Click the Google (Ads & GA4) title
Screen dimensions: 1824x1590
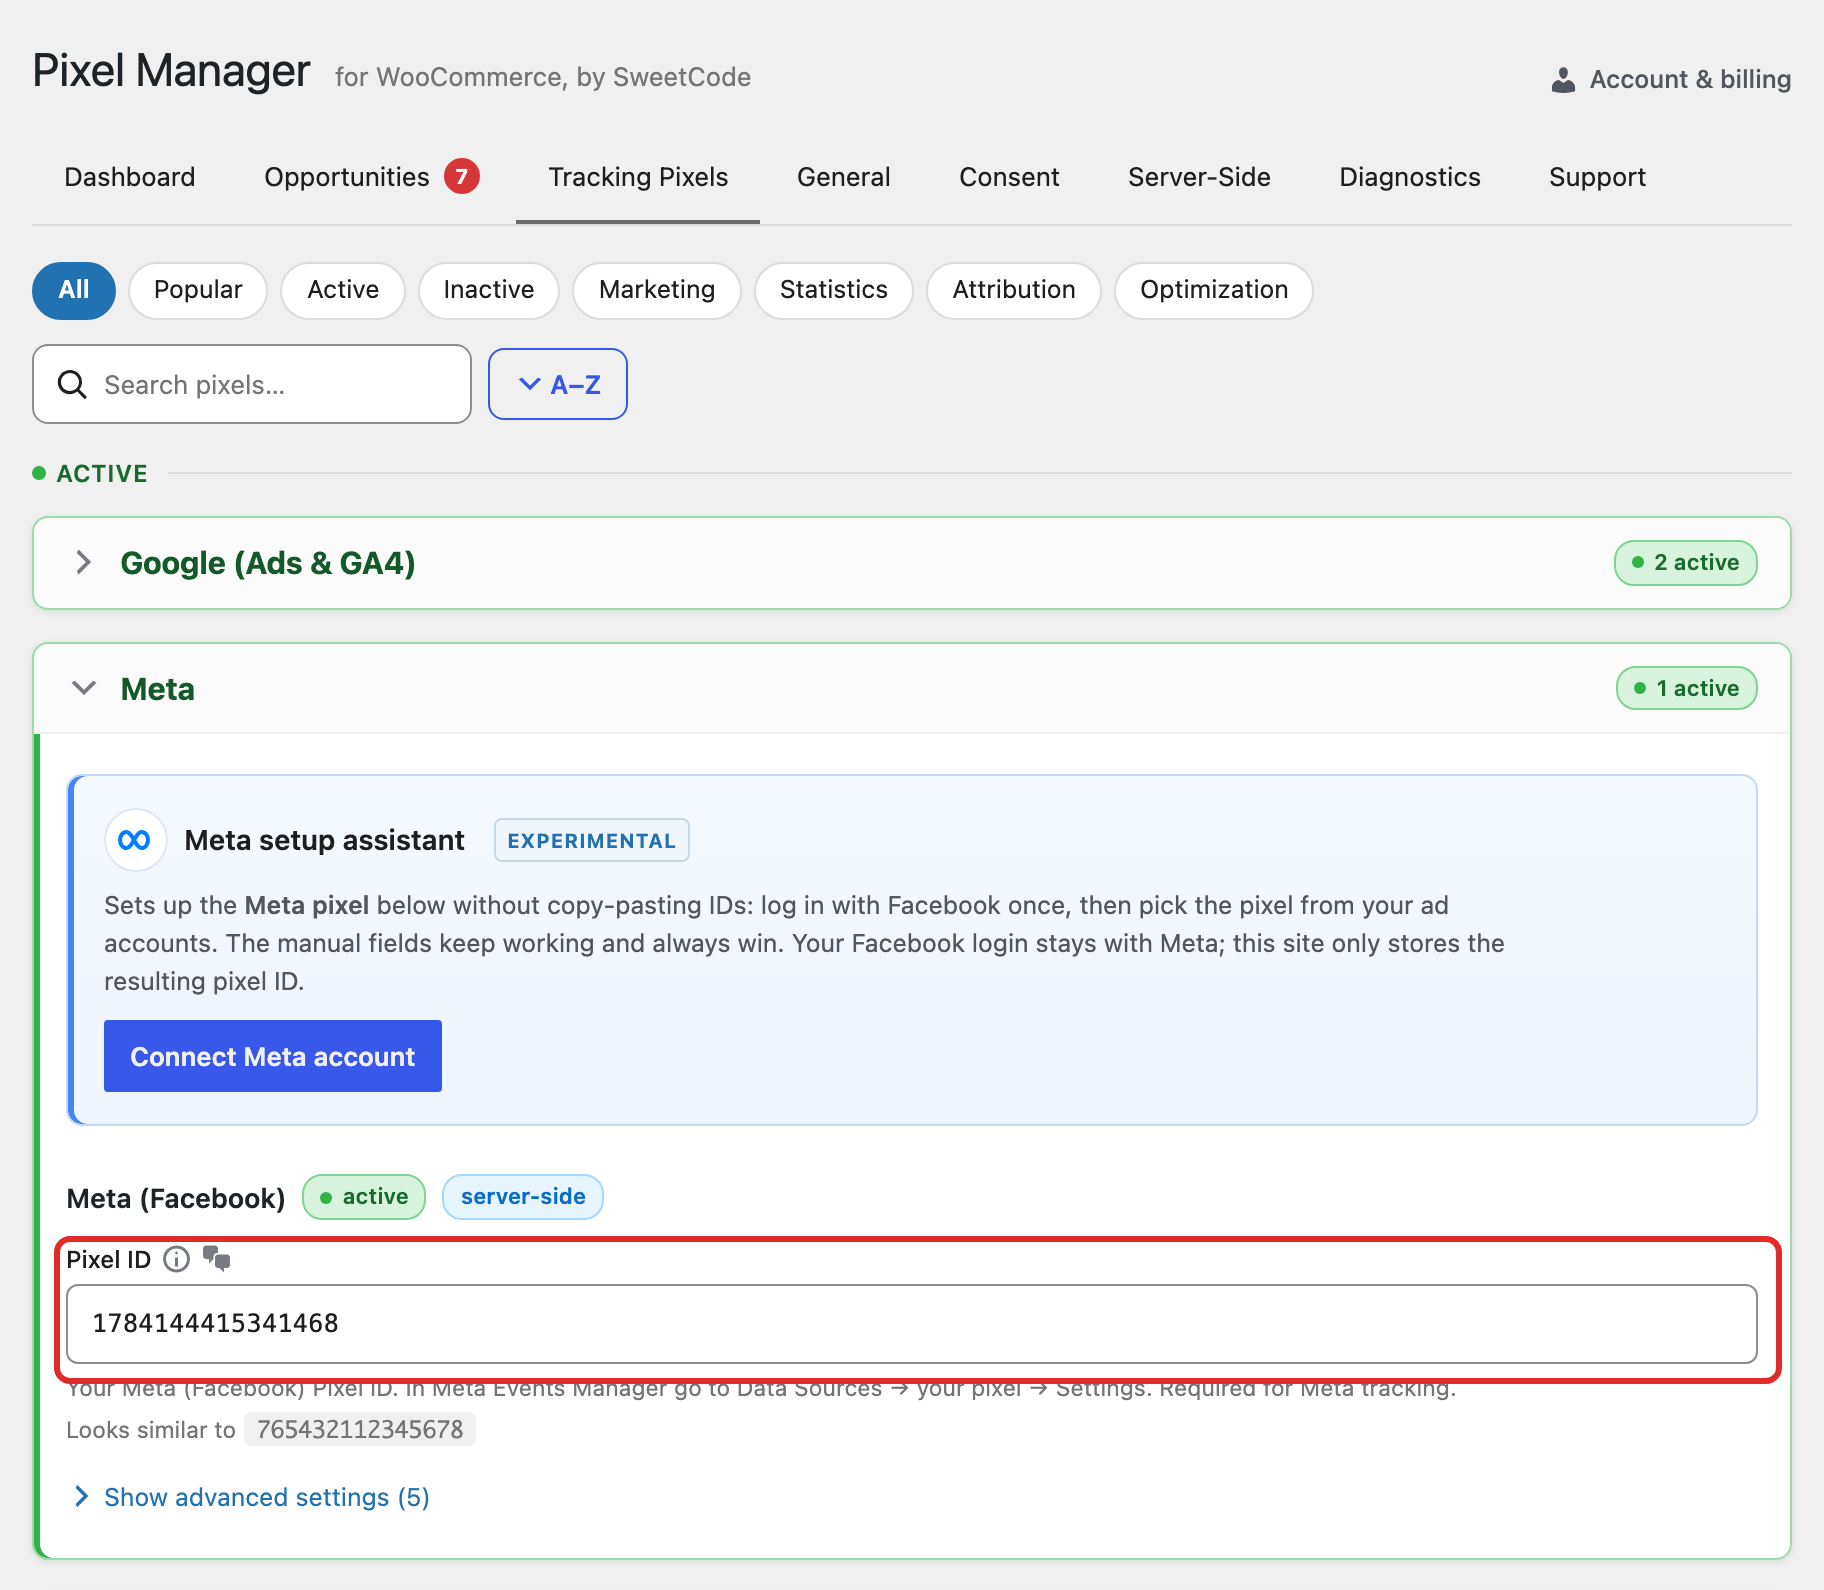pos(268,563)
